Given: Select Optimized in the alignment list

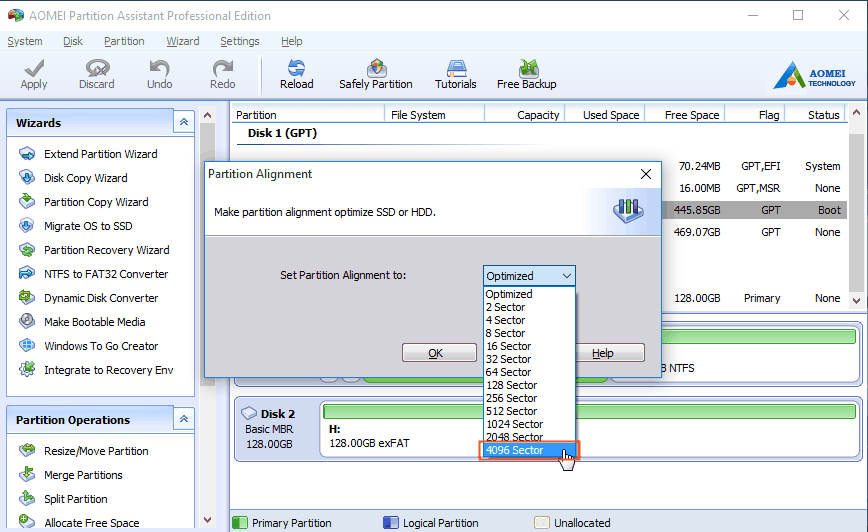Looking at the screenshot, I should pyautogui.click(x=529, y=294).
